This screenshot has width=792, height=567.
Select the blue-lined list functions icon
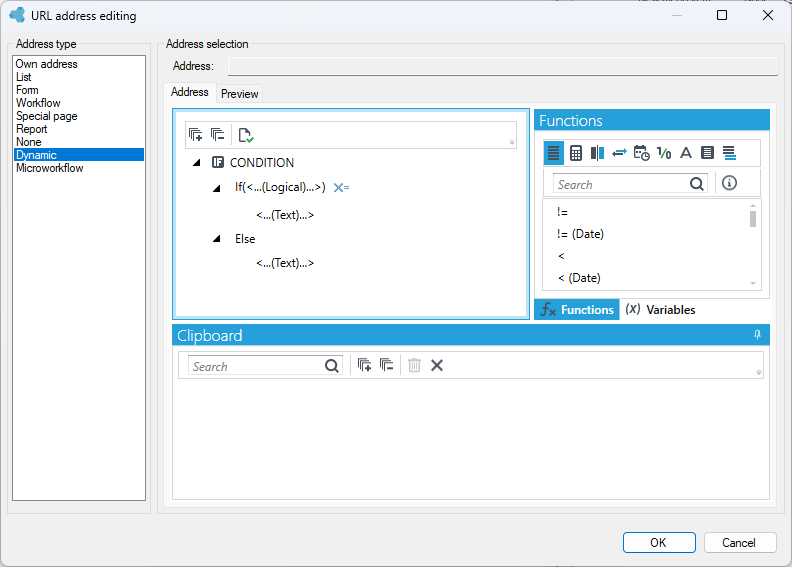pyautogui.click(x=729, y=153)
